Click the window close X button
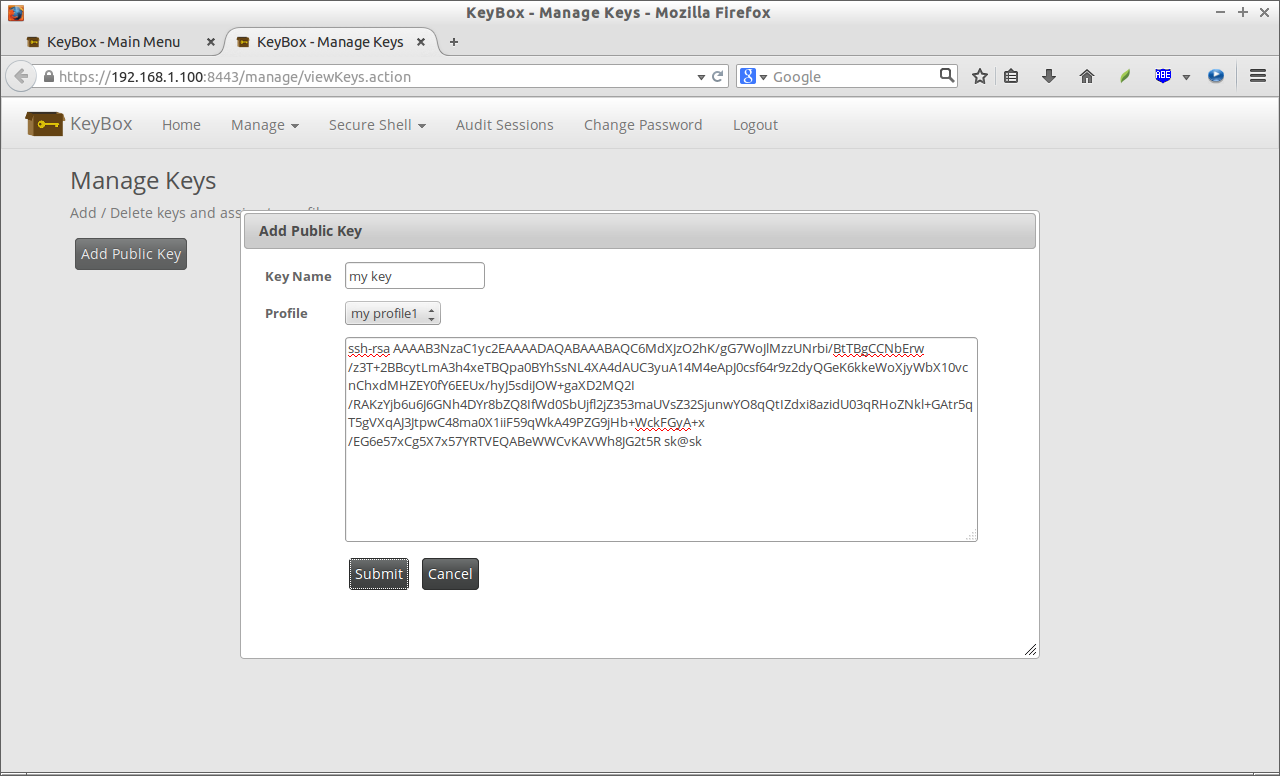 coord(1264,13)
